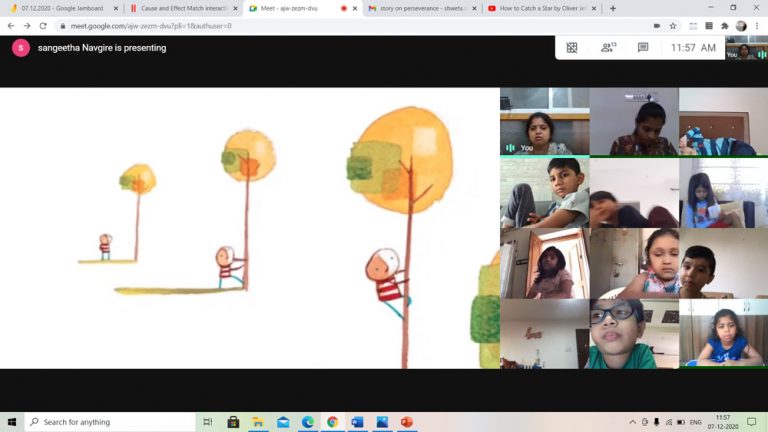Open Microsoft Edge from taskbar
This screenshot has width=768, height=432.
click(x=308, y=422)
